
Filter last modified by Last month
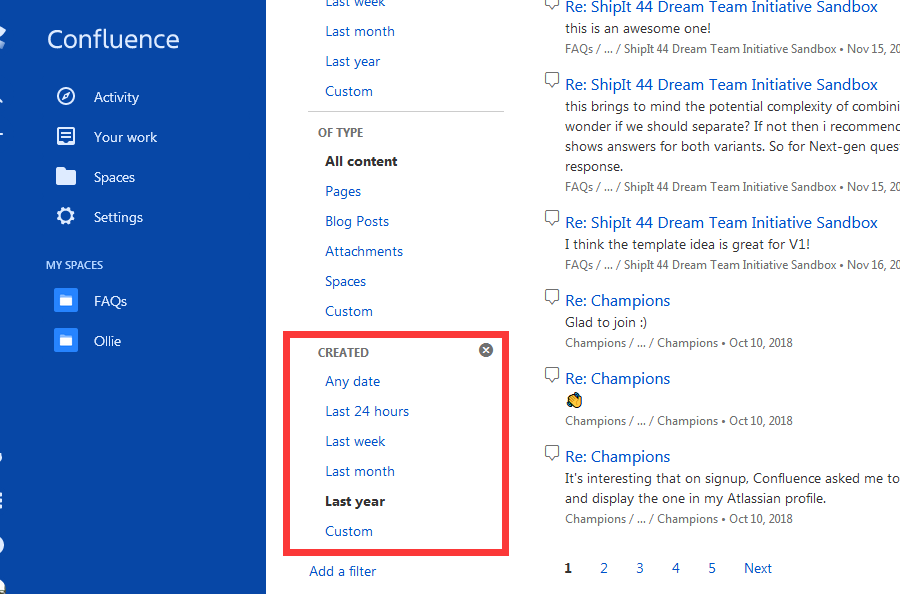pos(360,32)
